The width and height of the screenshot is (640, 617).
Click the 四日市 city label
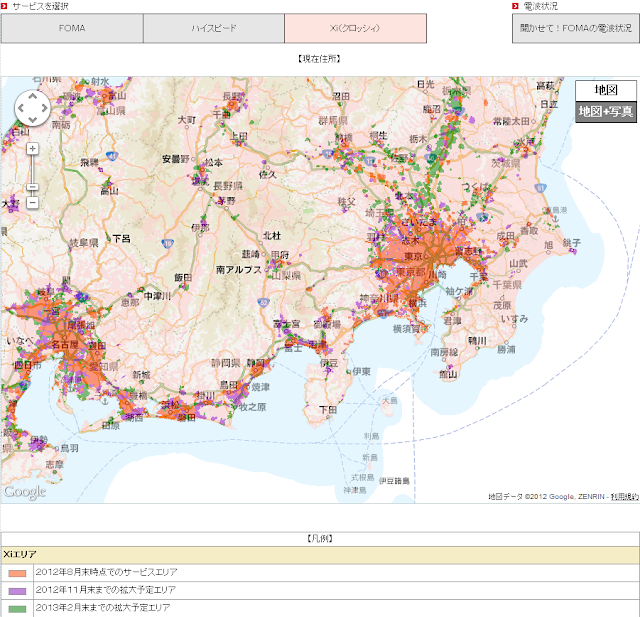pyautogui.click(x=28, y=365)
